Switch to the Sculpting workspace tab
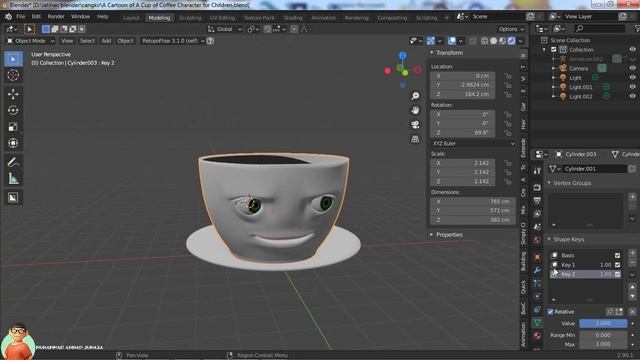 tap(190, 18)
